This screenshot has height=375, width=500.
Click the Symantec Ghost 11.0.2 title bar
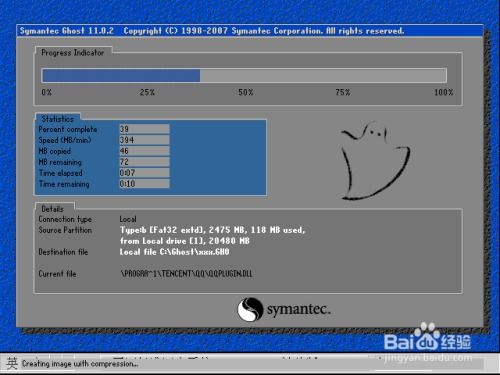[250, 31]
